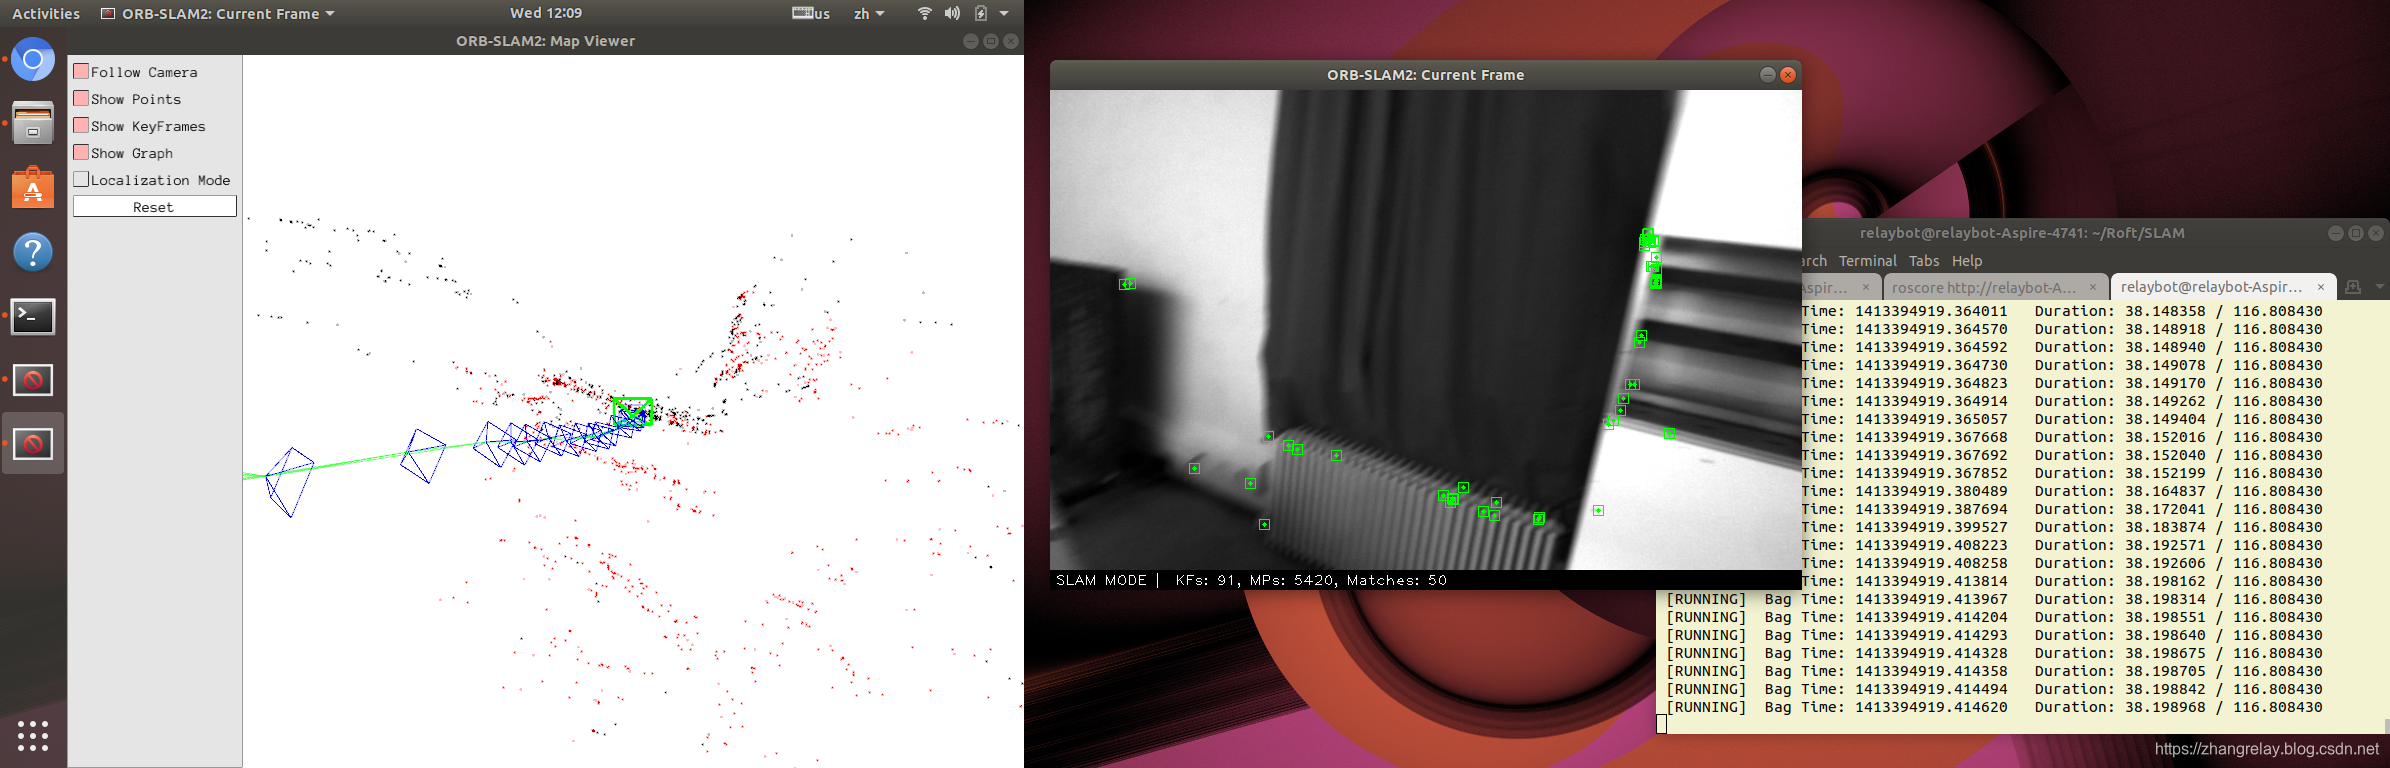Toggle the Show Points checkbox
This screenshot has height=768, width=2390.
point(81,98)
